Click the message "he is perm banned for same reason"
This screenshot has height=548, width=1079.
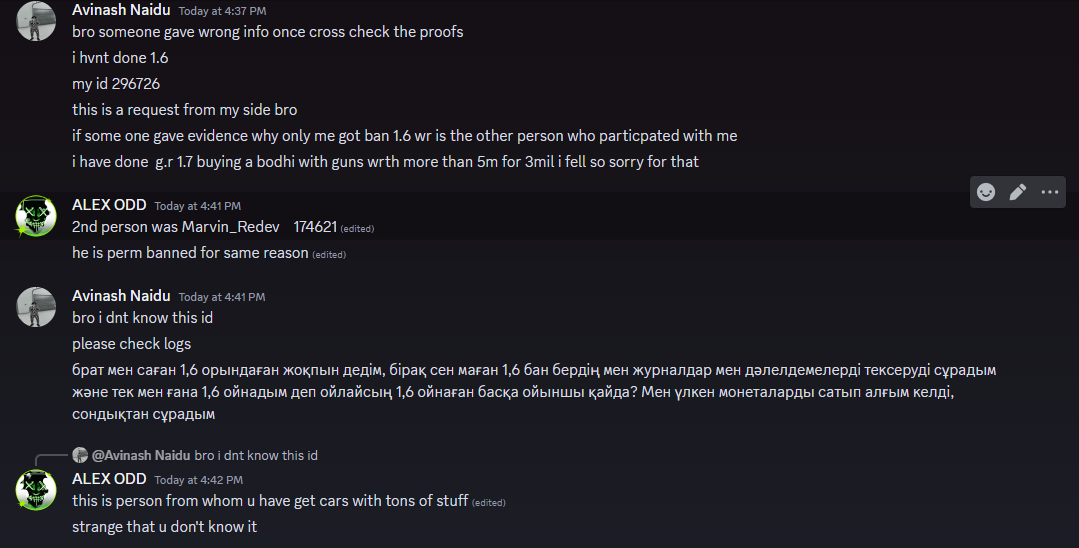[x=190, y=253]
